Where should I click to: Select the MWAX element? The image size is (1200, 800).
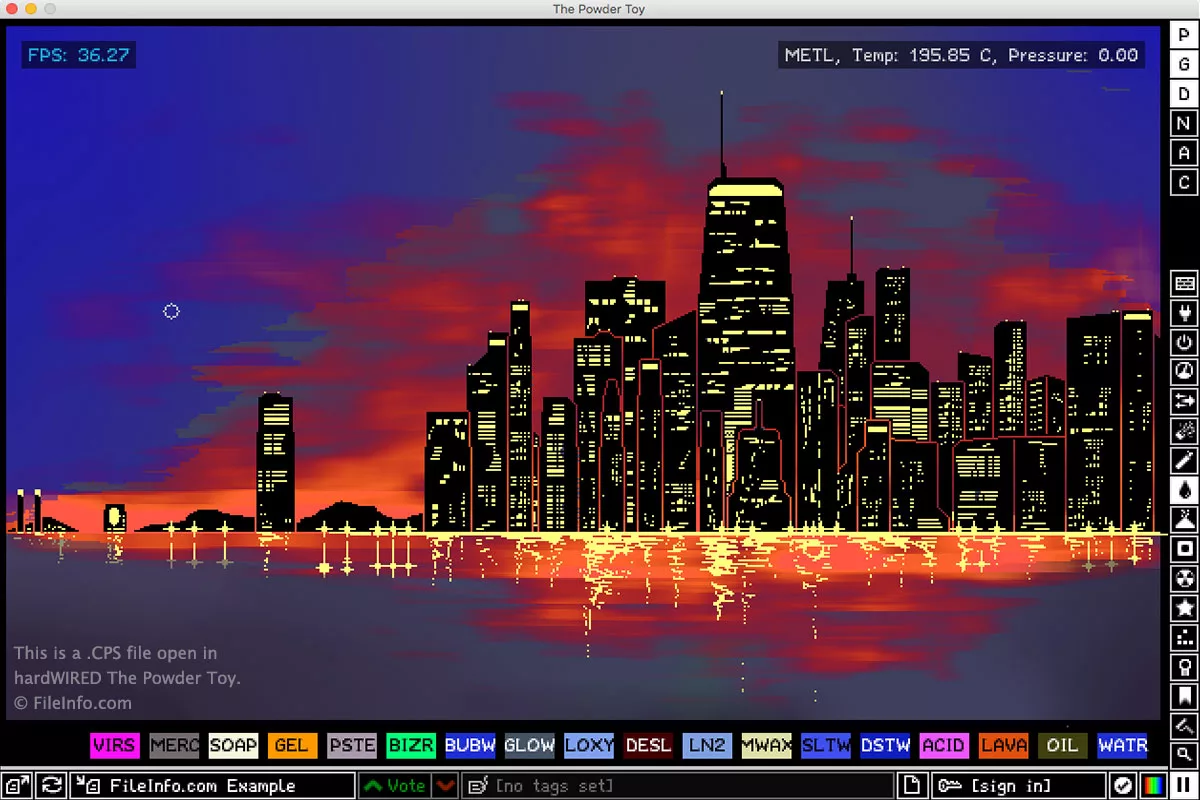[766, 745]
